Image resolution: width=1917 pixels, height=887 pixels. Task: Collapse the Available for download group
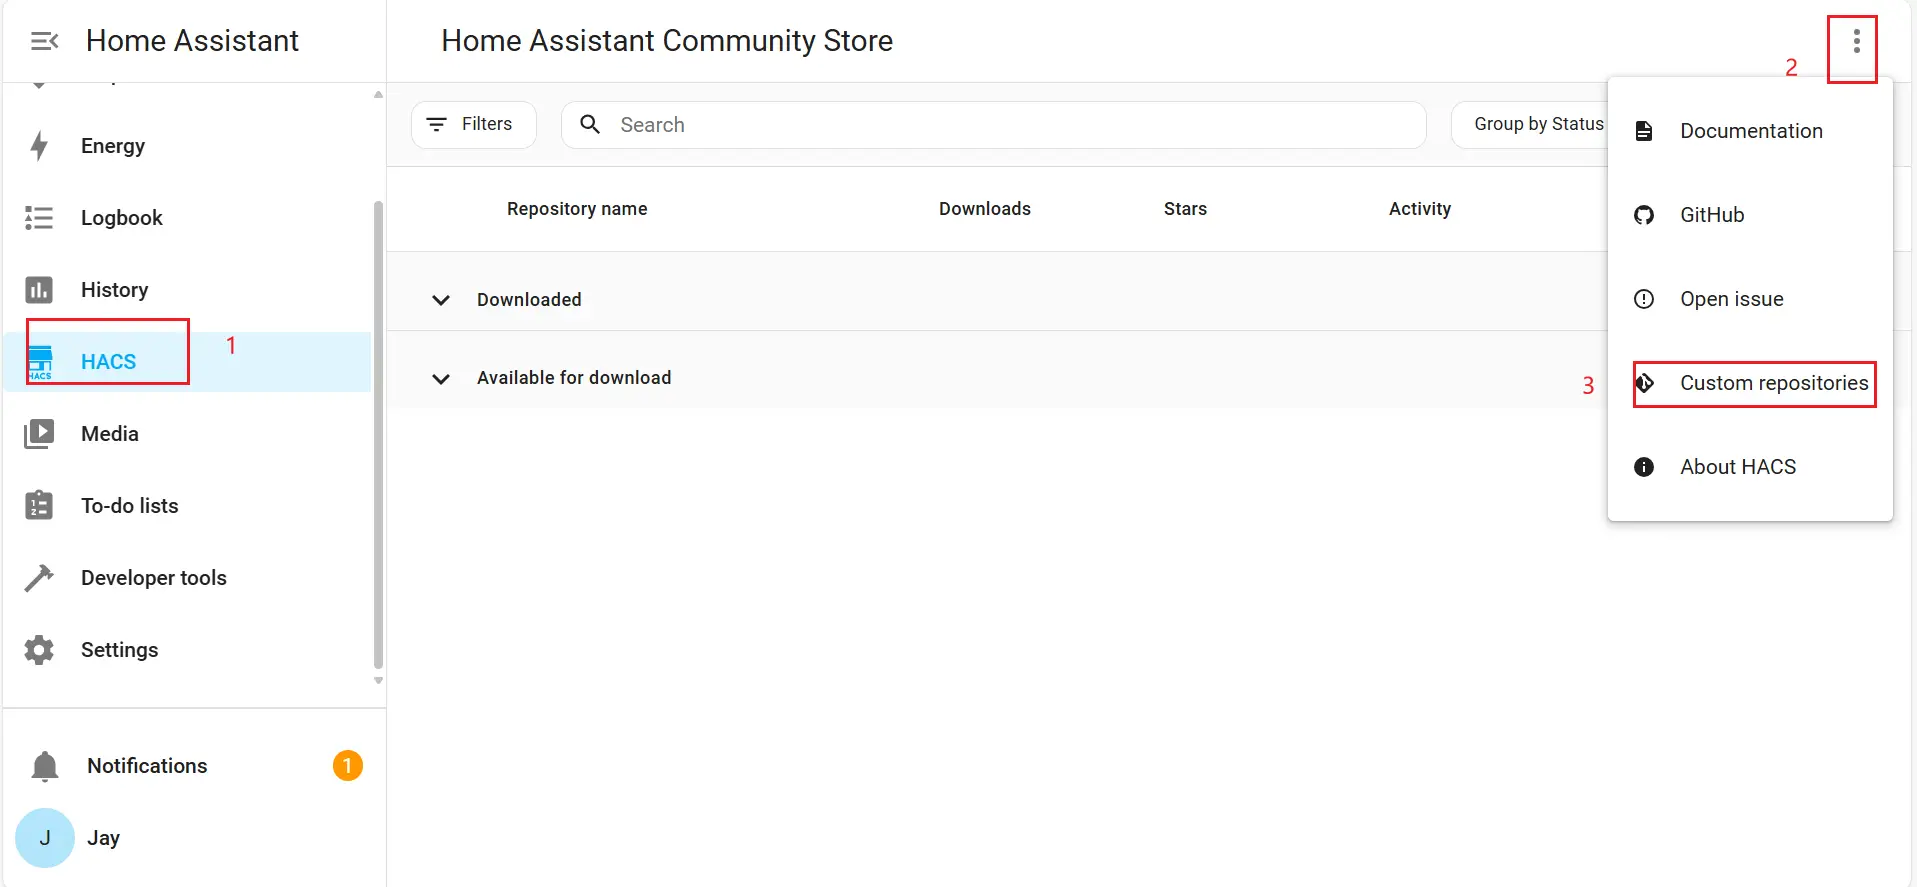point(440,379)
